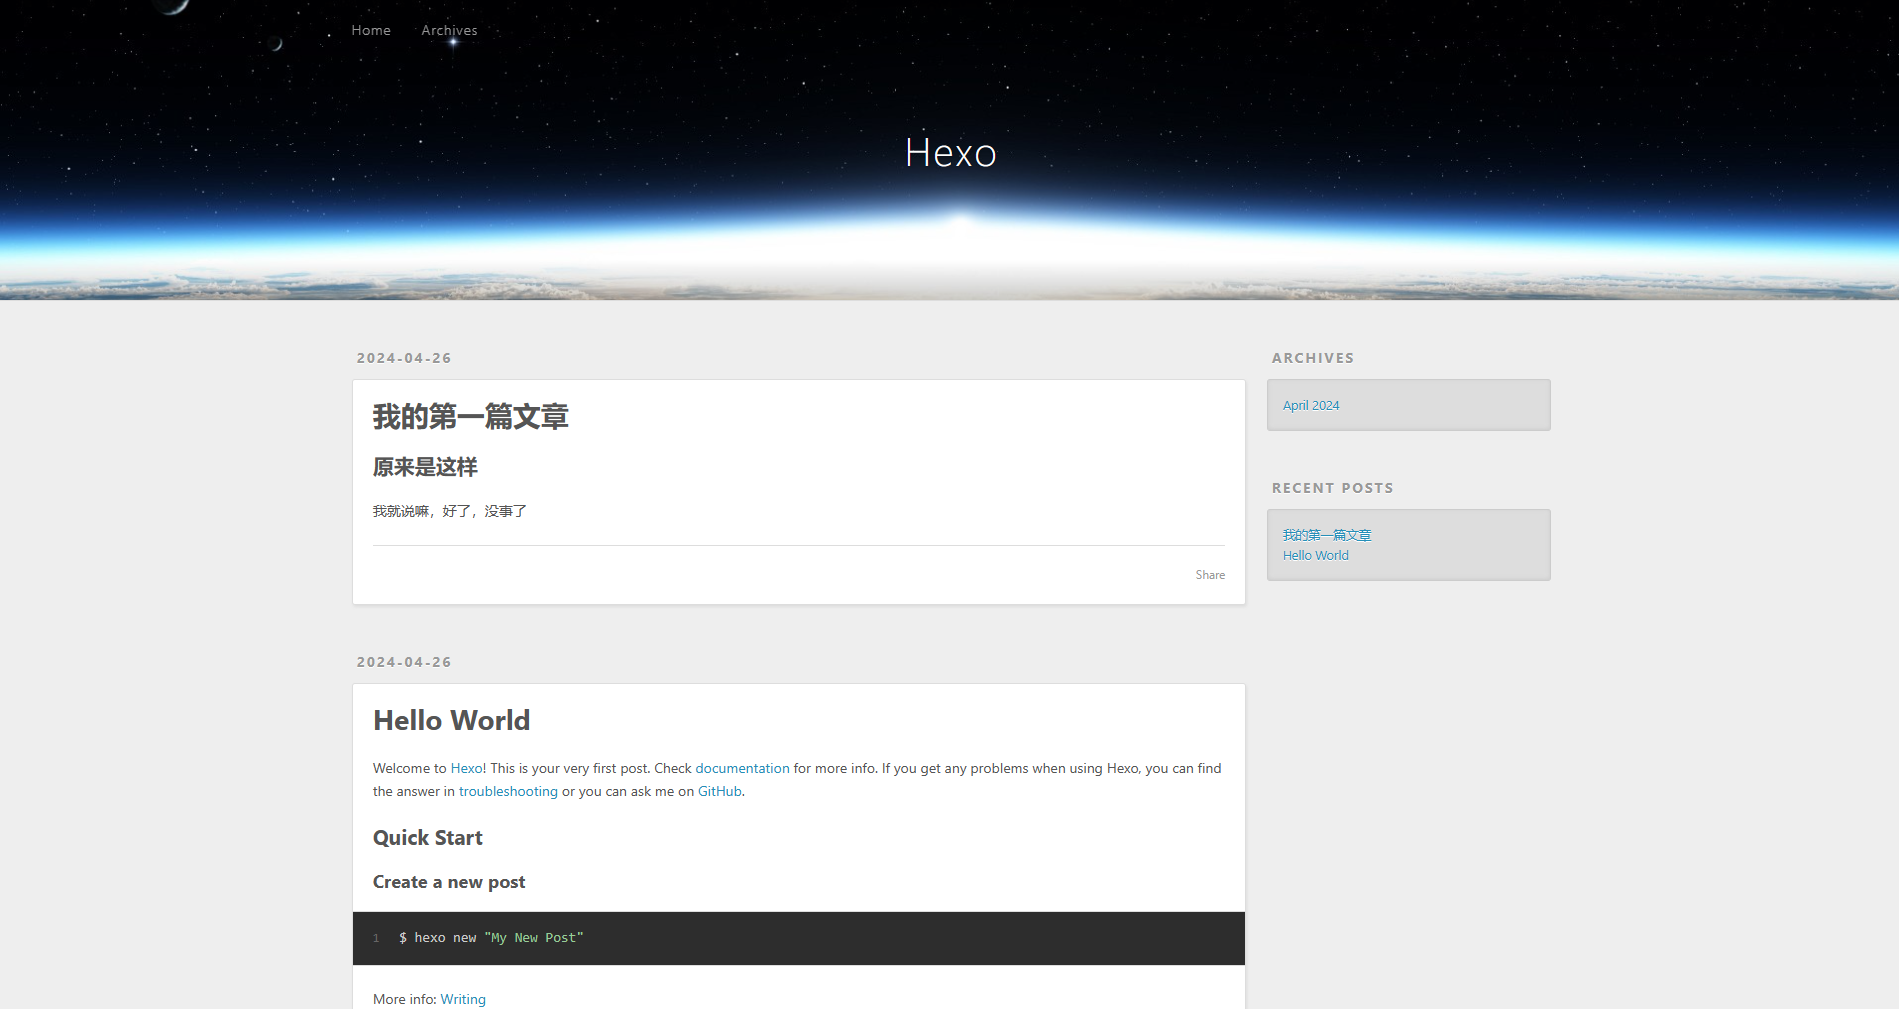Click the main post title 我的第一篇文章
The width and height of the screenshot is (1899, 1009).
pos(470,417)
